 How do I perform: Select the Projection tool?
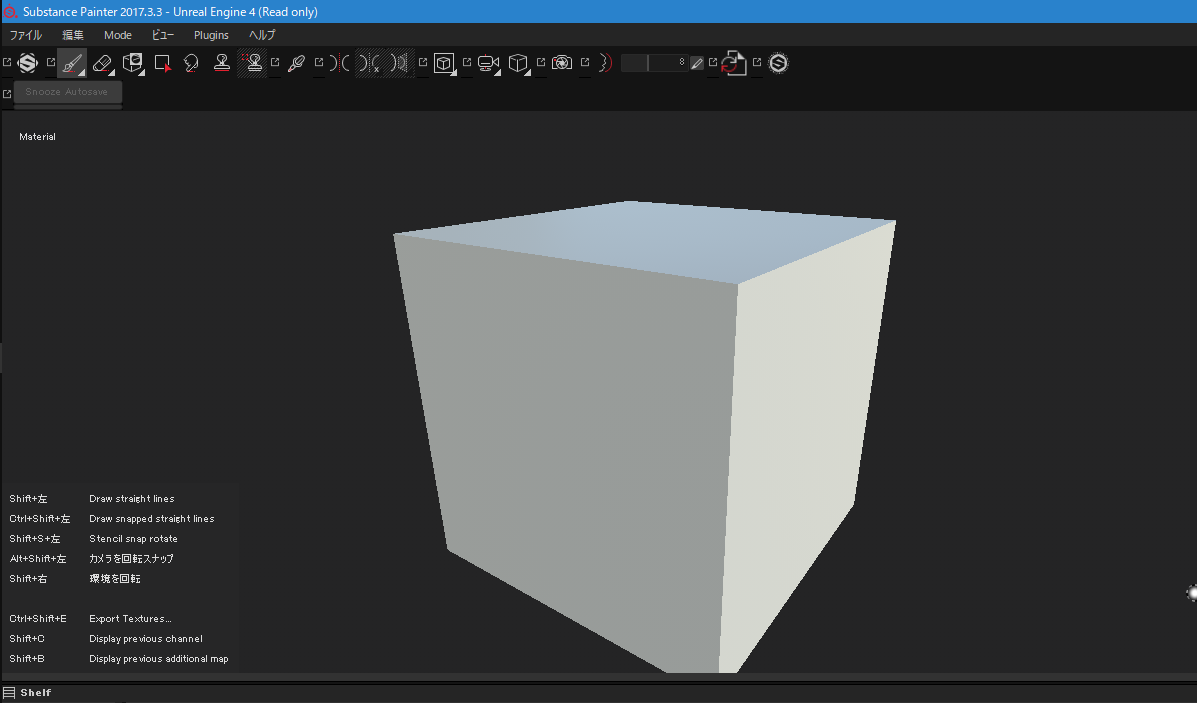point(133,63)
